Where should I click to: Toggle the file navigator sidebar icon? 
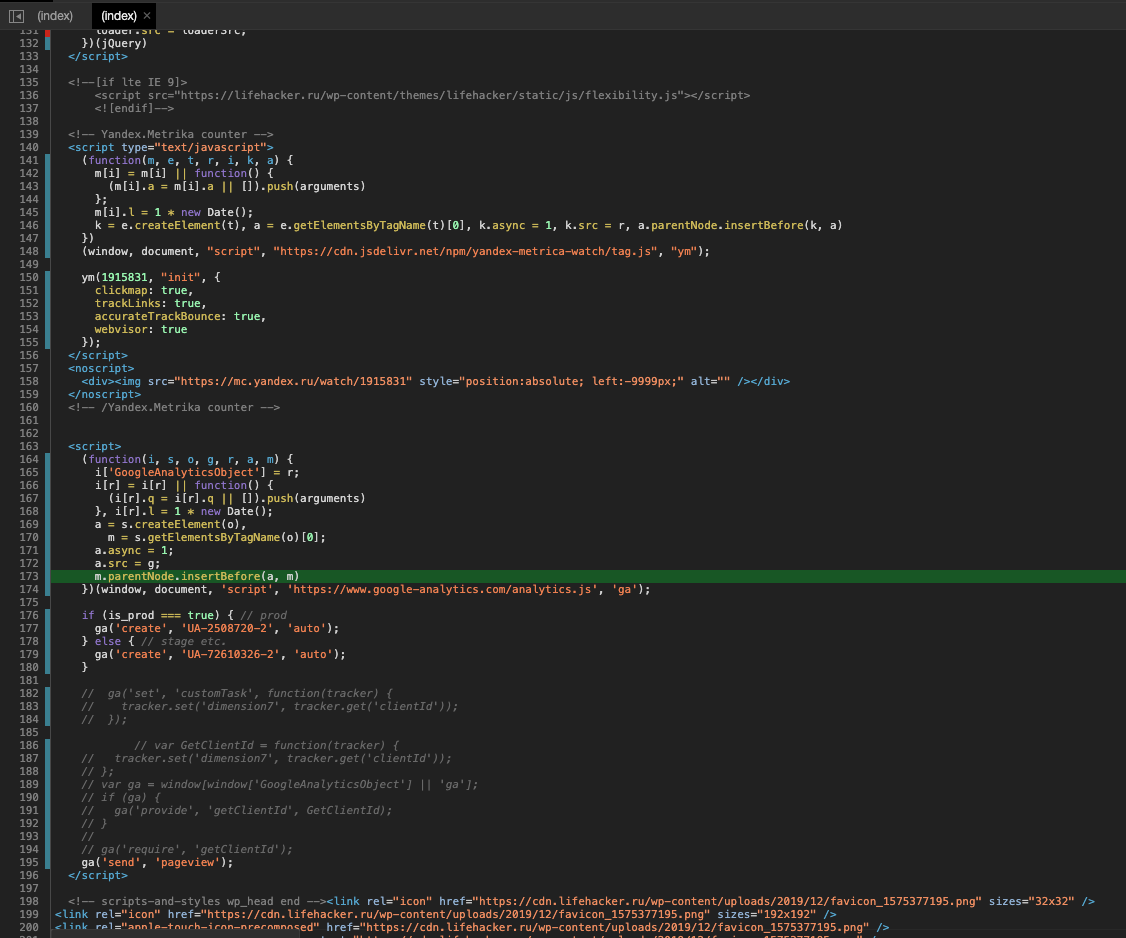pos(16,16)
